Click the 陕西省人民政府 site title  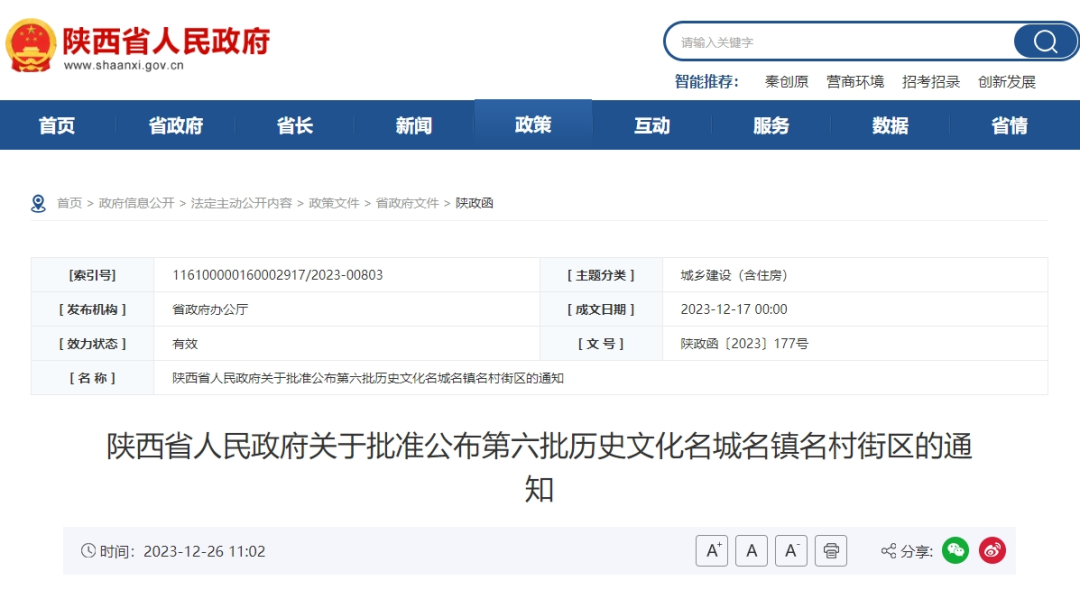tap(166, 41)
